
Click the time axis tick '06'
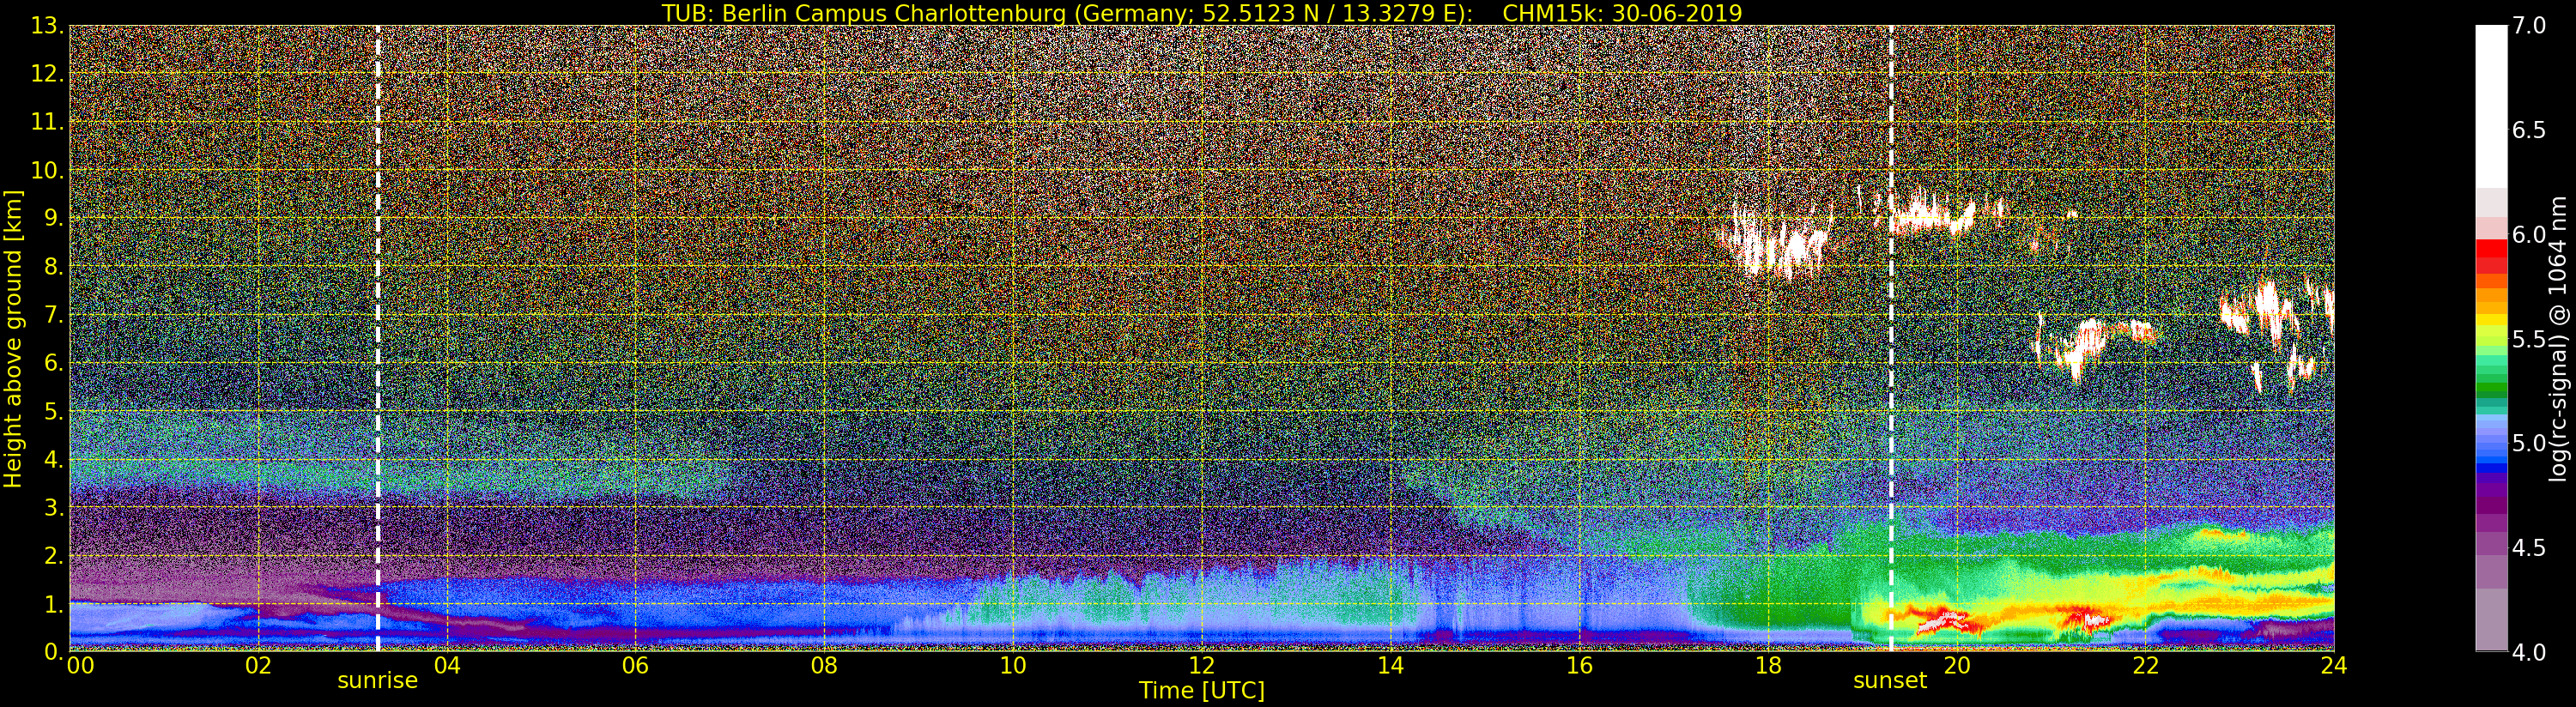coord(635,666)
